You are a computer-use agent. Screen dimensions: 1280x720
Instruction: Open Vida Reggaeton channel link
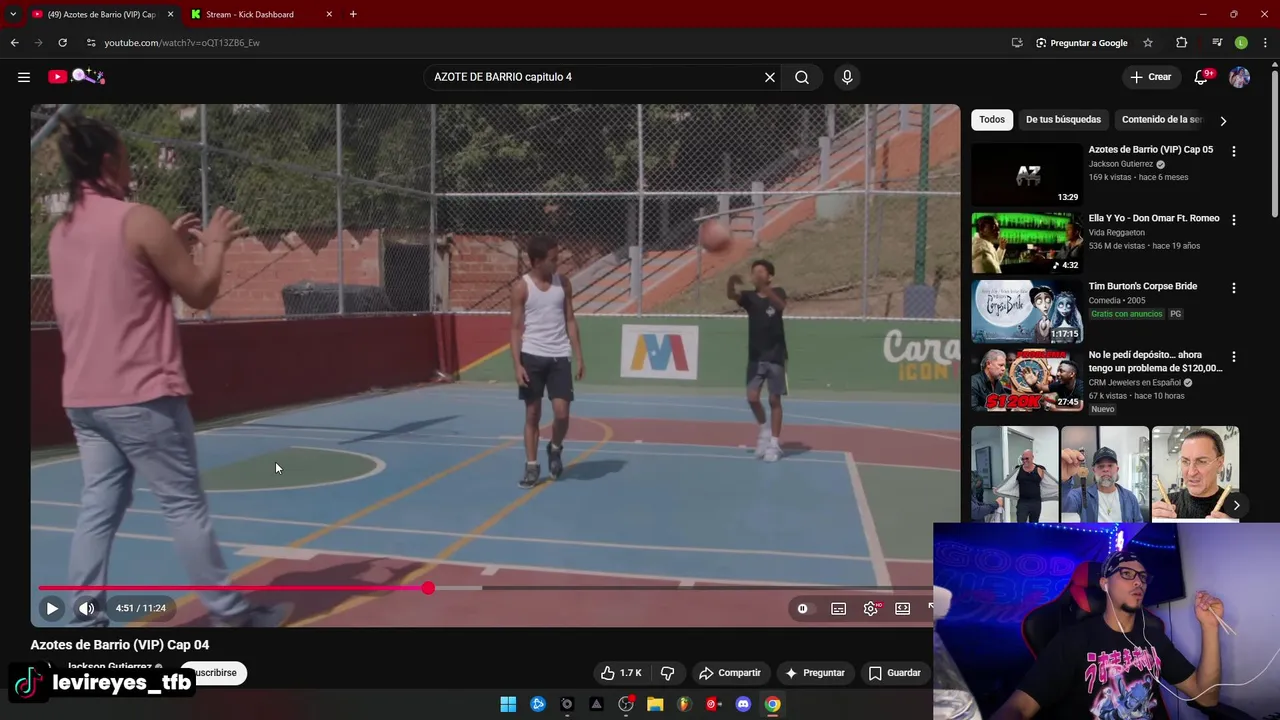tap(1117, 233)
